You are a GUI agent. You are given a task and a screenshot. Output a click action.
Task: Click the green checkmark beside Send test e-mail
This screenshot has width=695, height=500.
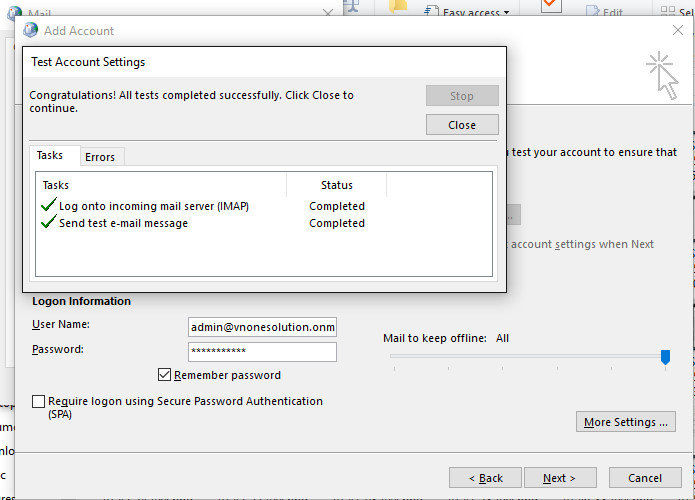click(x=48, y=223)
